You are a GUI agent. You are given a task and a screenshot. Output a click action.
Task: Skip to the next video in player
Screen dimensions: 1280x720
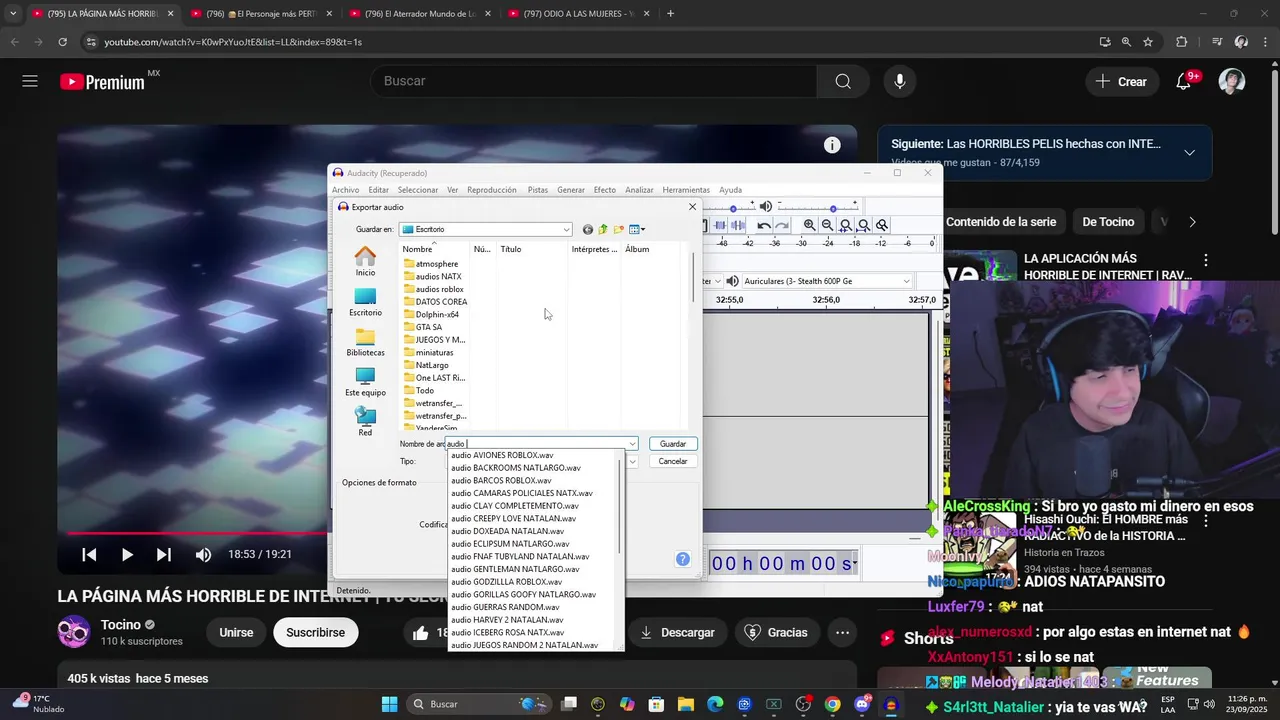coord(164,554)
